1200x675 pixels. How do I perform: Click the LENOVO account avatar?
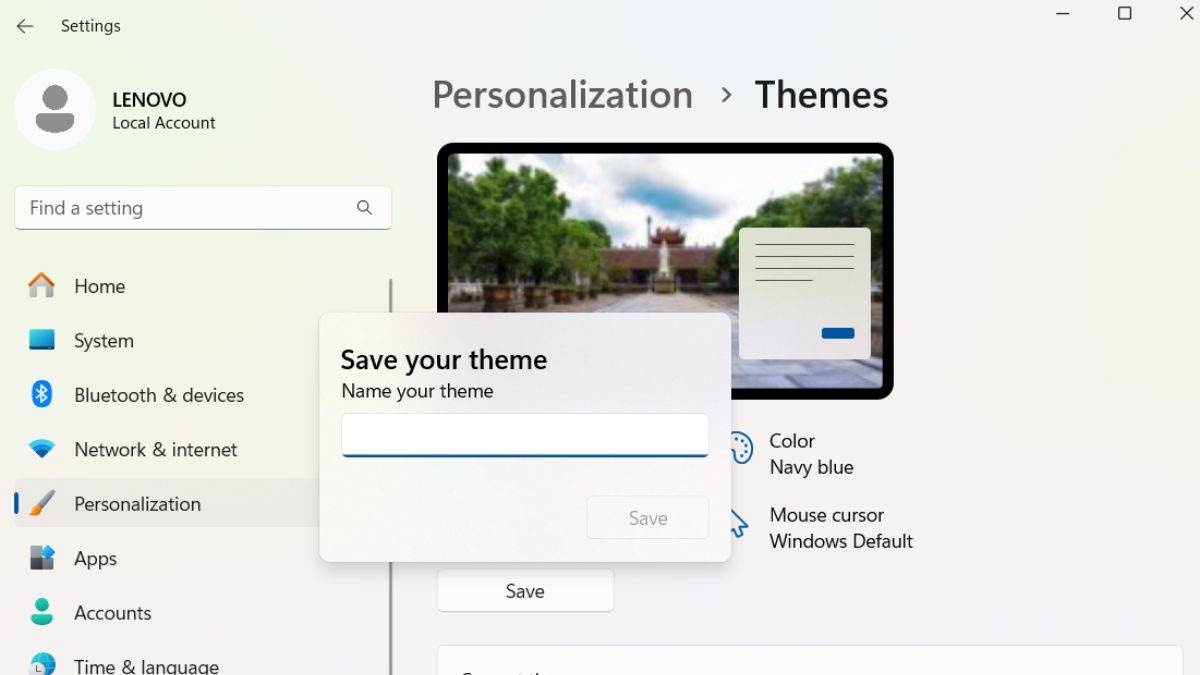tap(55, 110)
